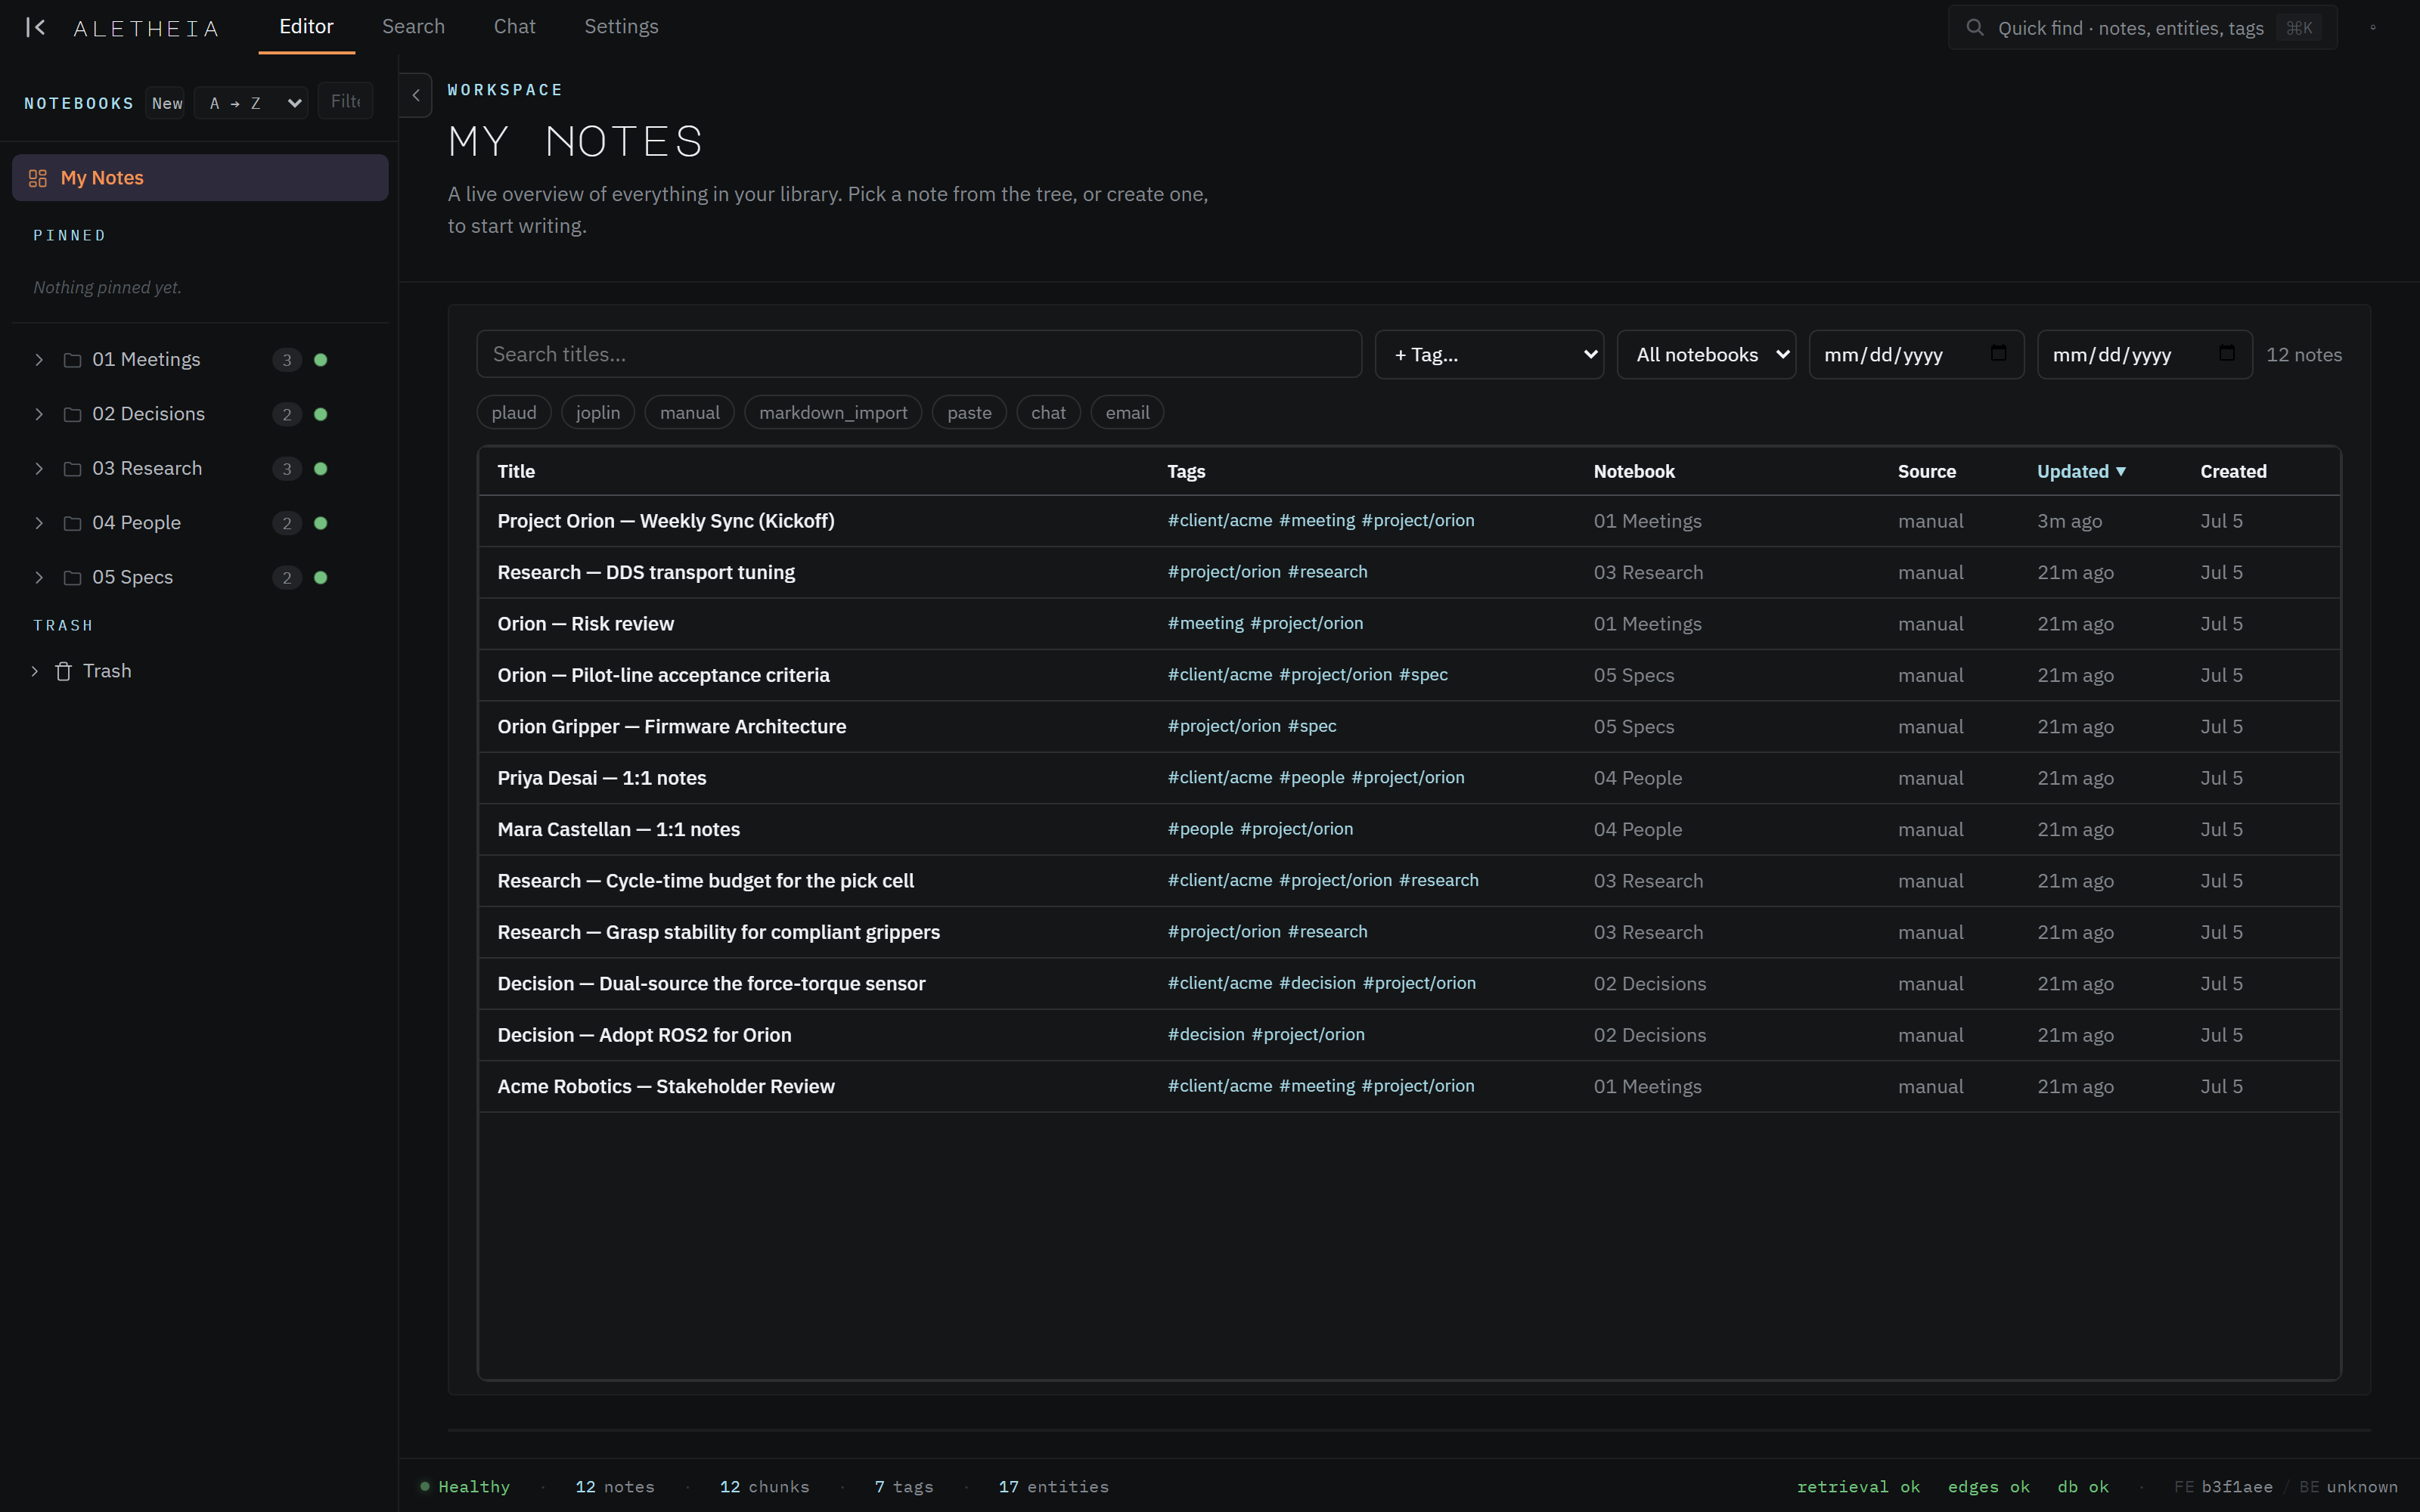Click '17 entities' in status bar

coord(1053,1487)
